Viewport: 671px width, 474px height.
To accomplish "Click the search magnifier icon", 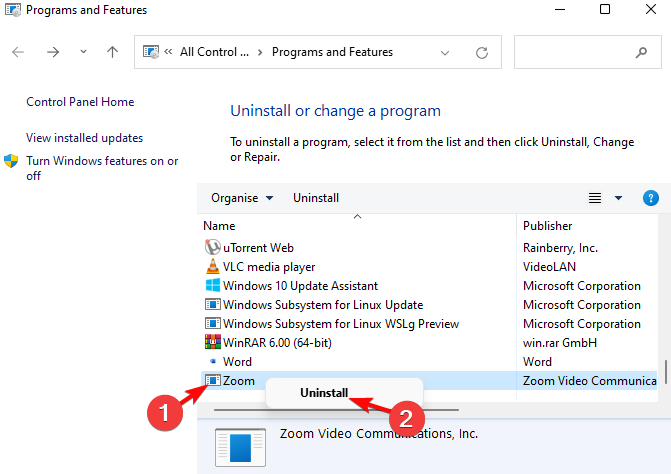I will click(x=641, y=53).
